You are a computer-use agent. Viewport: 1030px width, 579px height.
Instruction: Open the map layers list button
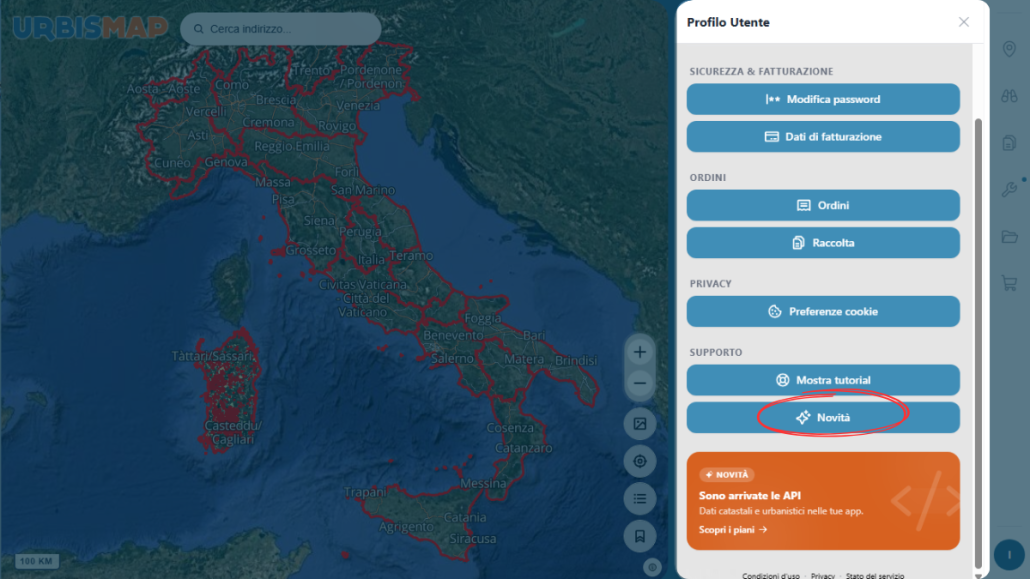click(639, 499)
